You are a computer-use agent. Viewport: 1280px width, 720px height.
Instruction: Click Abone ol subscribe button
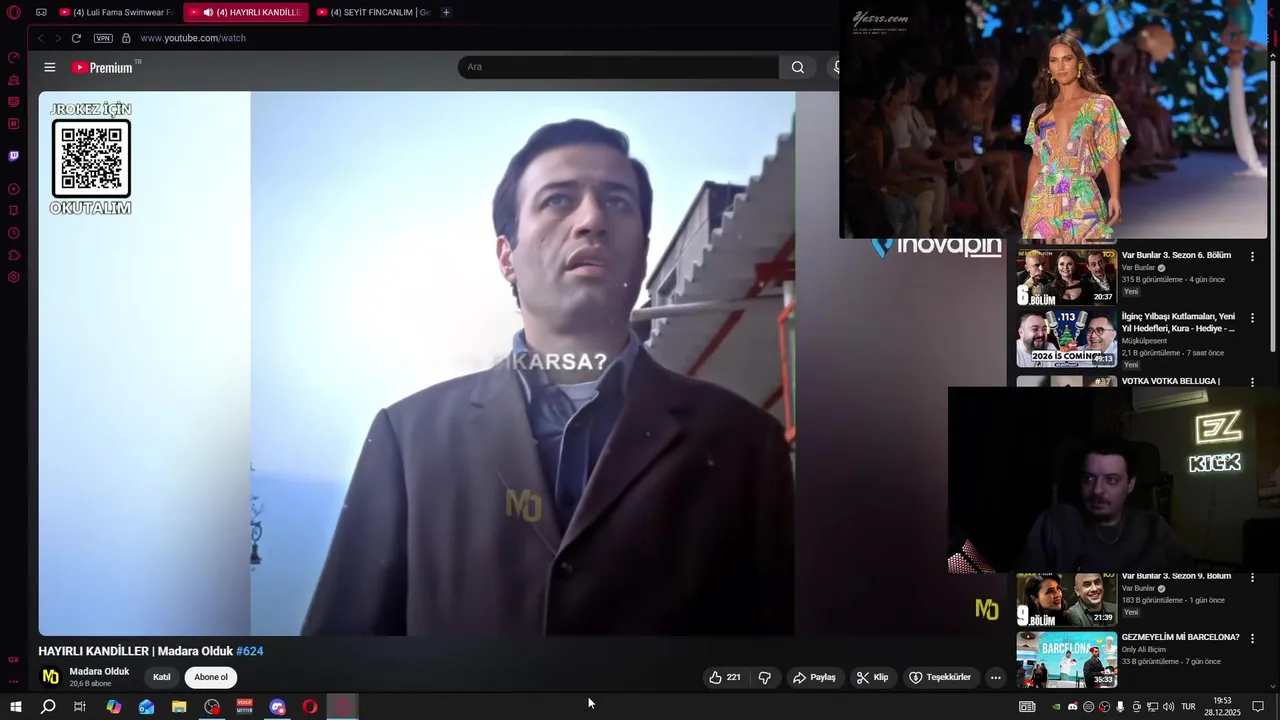point(211,677)
